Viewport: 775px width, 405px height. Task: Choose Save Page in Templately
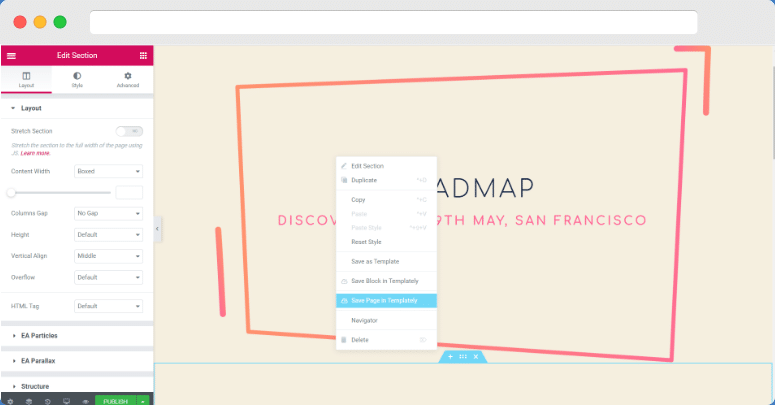pyautogui.click(x=387, y=301)
